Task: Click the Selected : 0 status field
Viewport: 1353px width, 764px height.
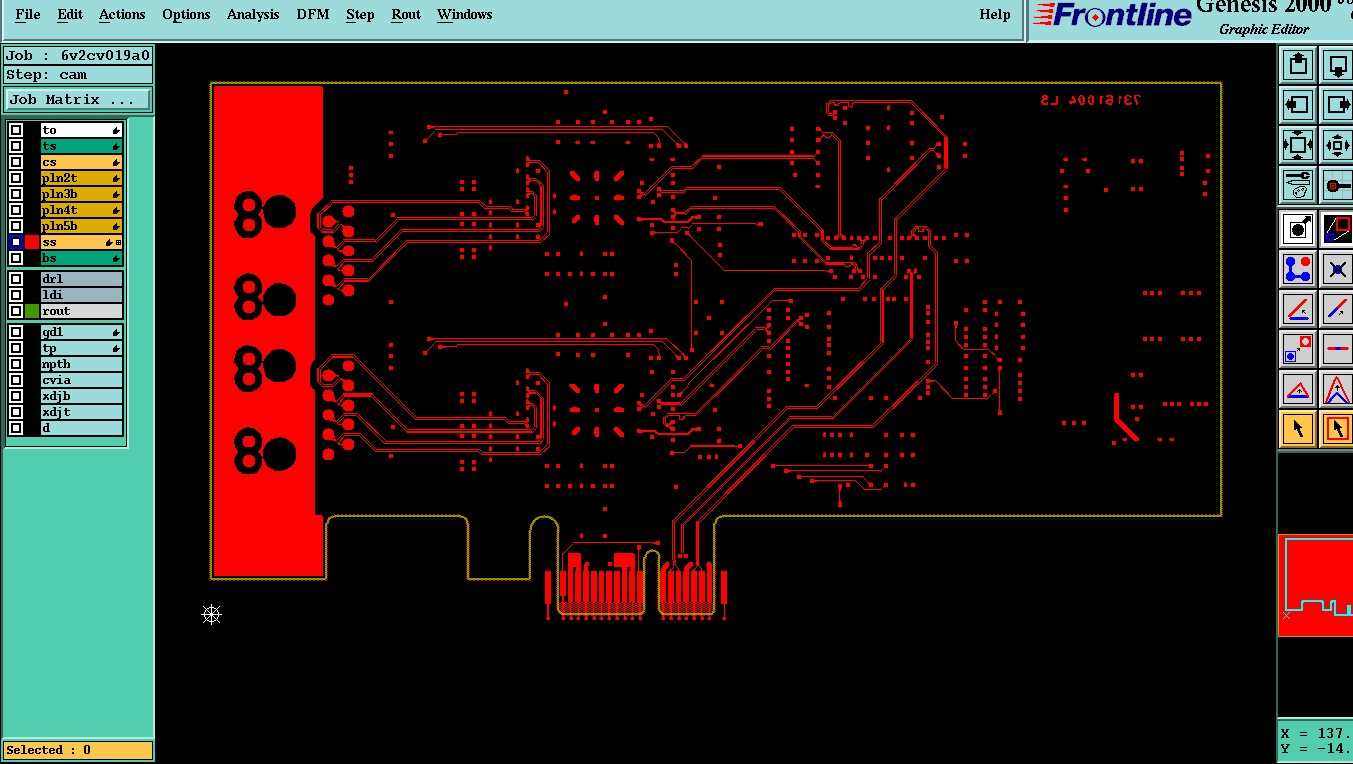Action: tap(78, 750)
